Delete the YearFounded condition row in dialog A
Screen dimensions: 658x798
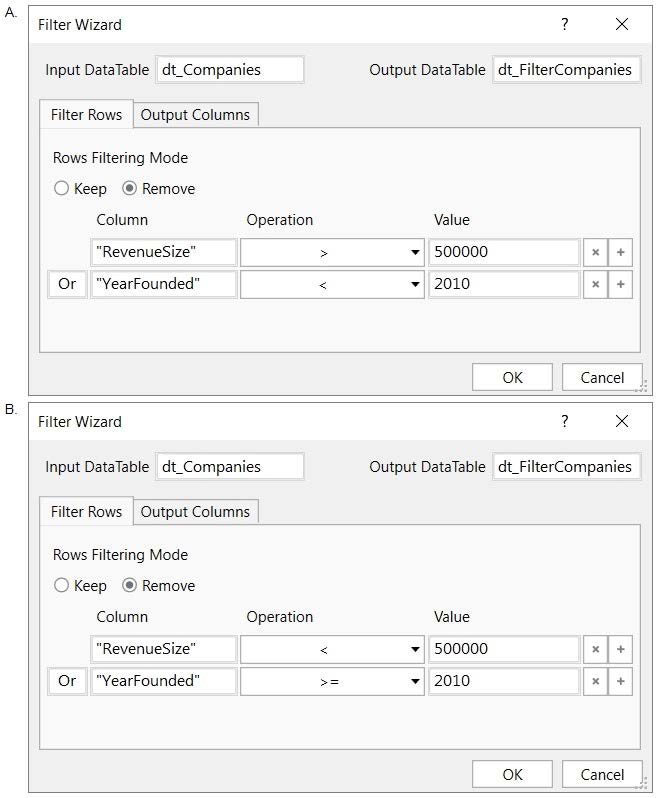(x=595, y=284)
